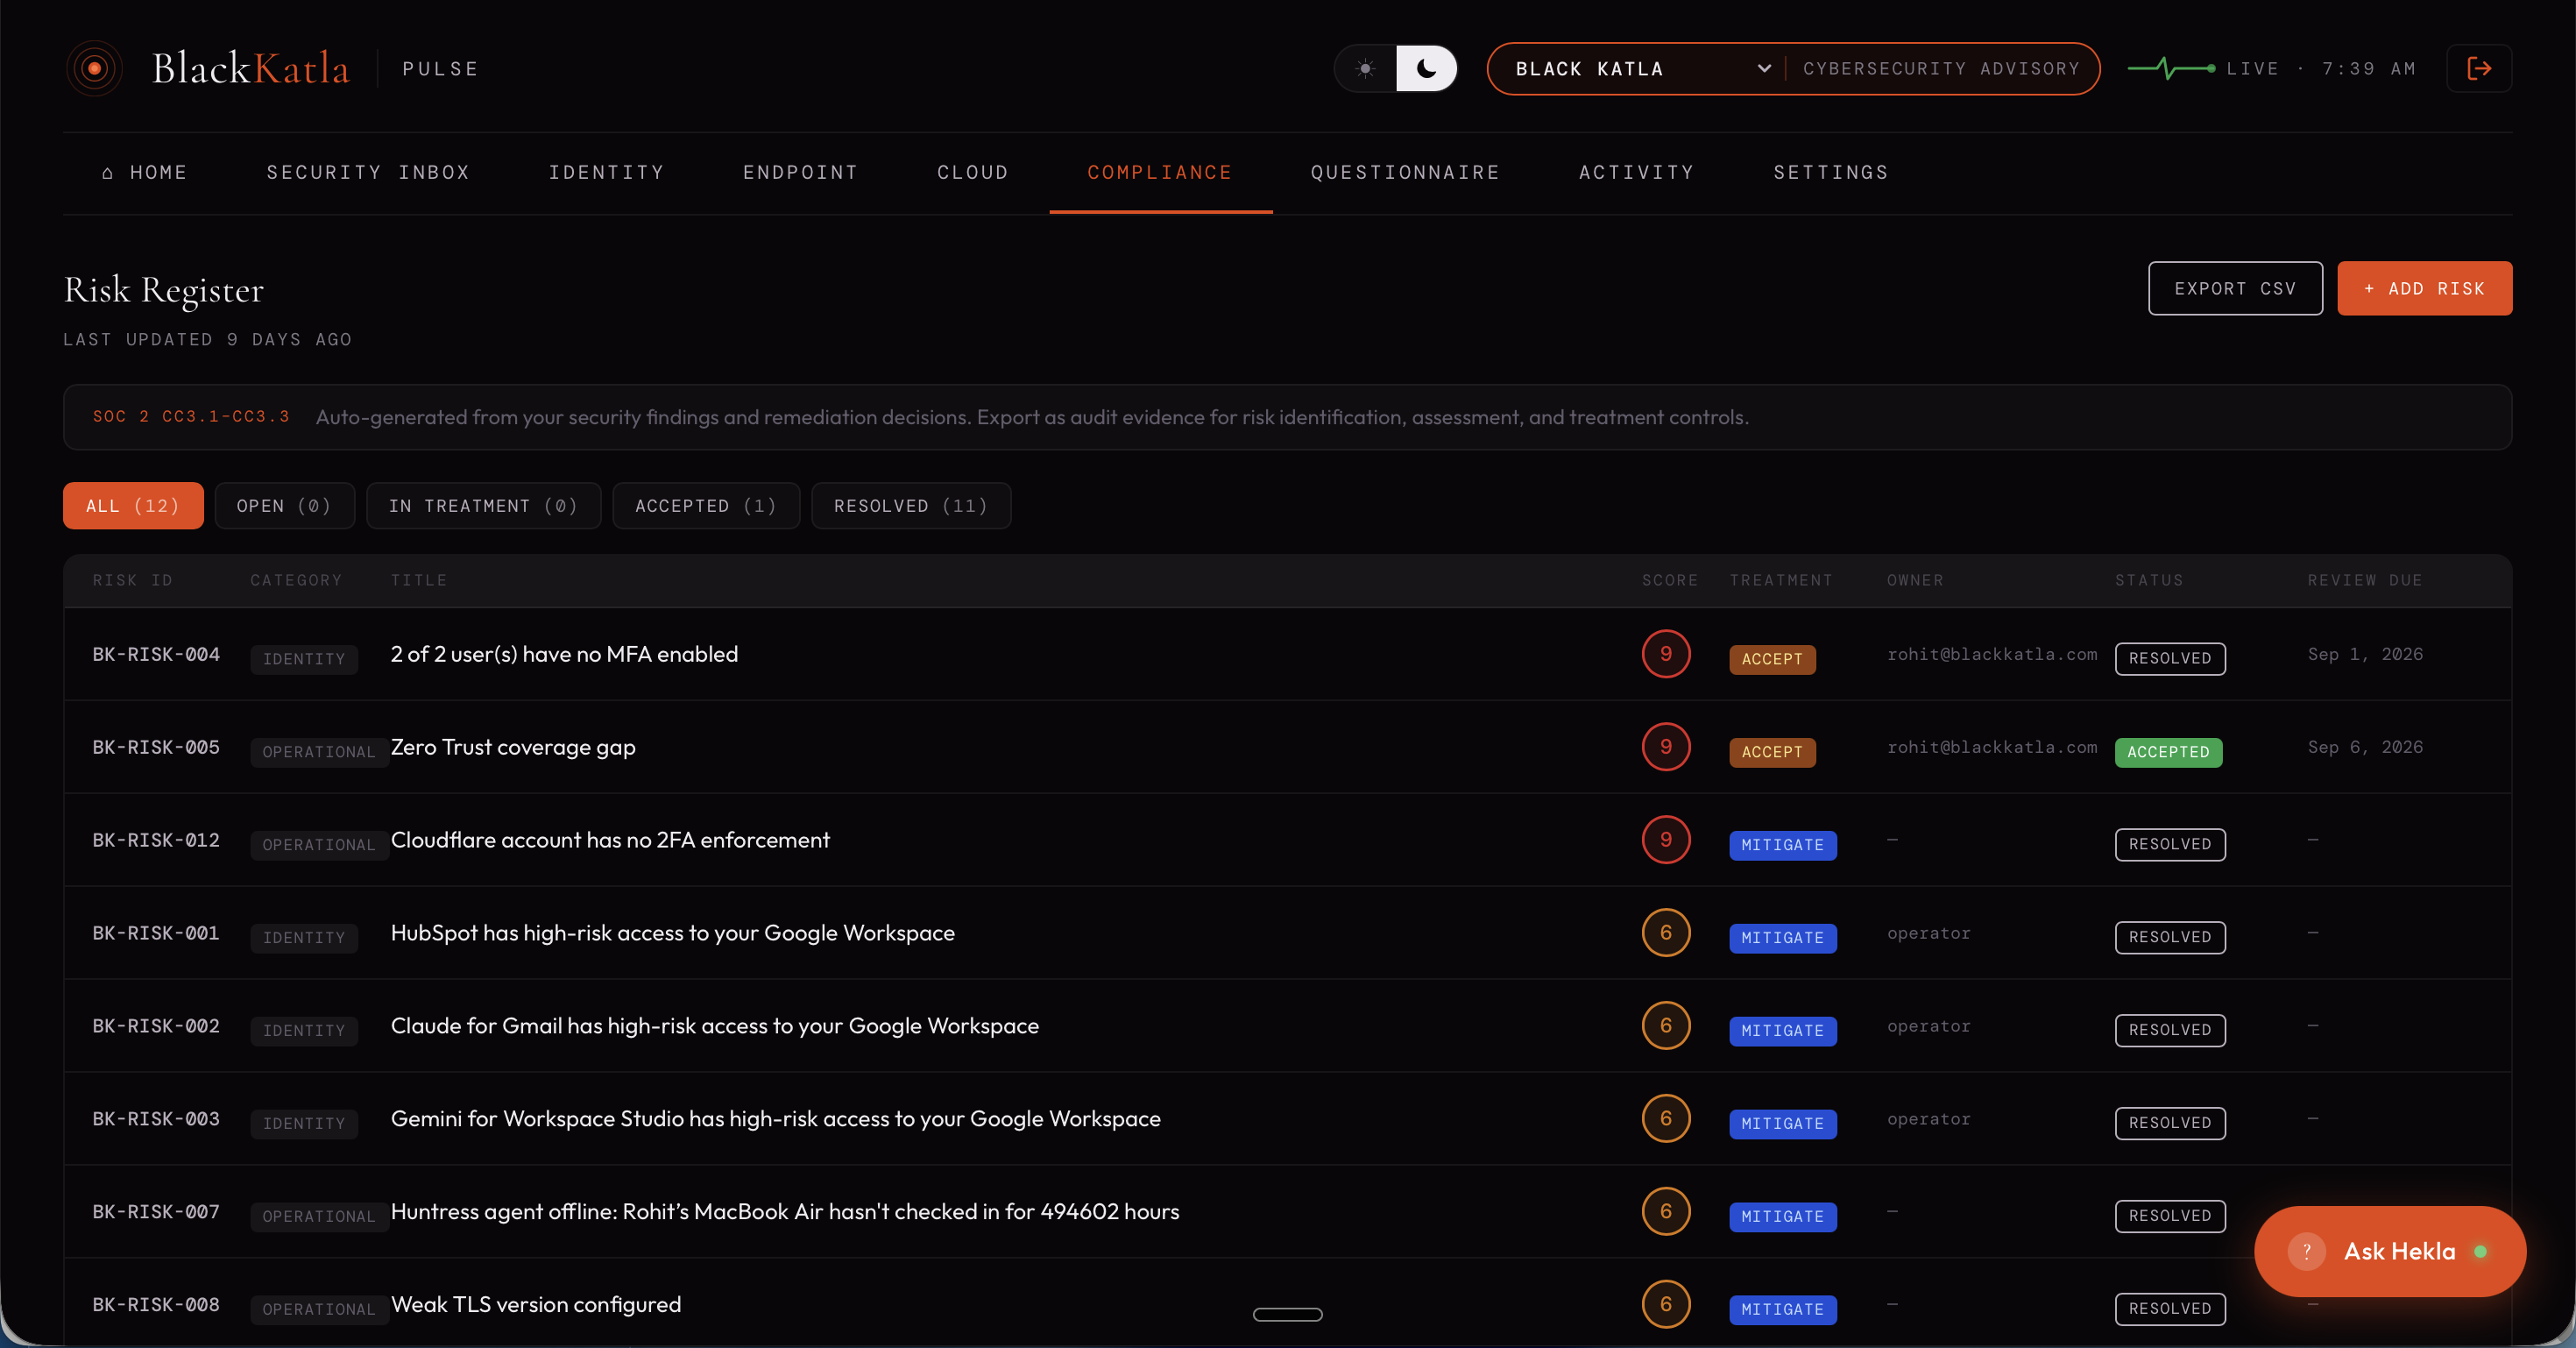The image size is (2576, 1348).
Task: Open the Endpoint tab
Action: pos(800,172)
